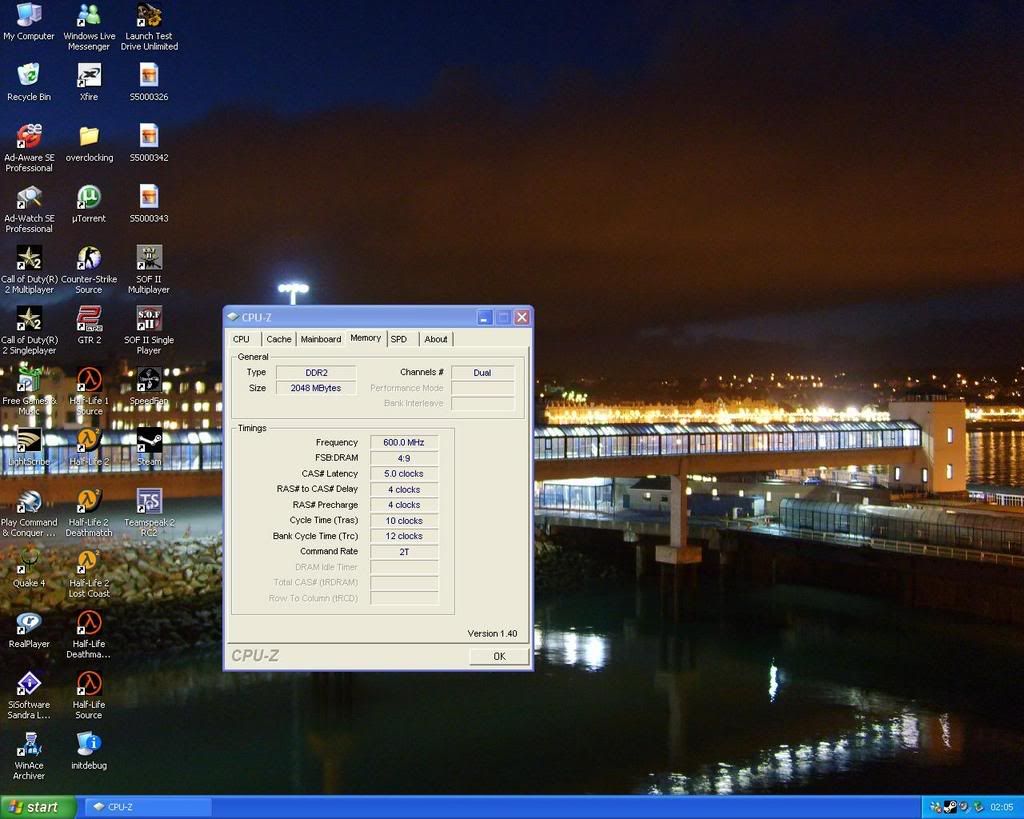Open the About tab in CPU-Z
The width and height of the screenshot is (1024, 819).
[436, 339]
